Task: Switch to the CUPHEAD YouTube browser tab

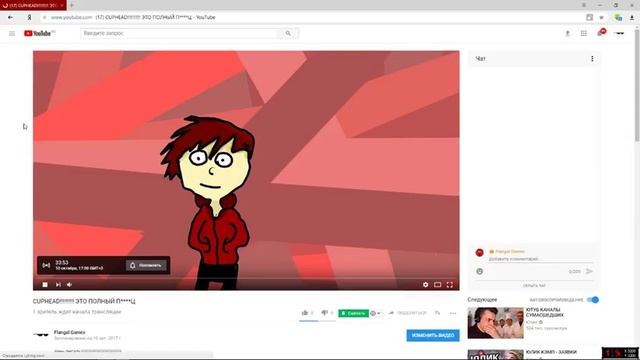Action: pos(33,5)
